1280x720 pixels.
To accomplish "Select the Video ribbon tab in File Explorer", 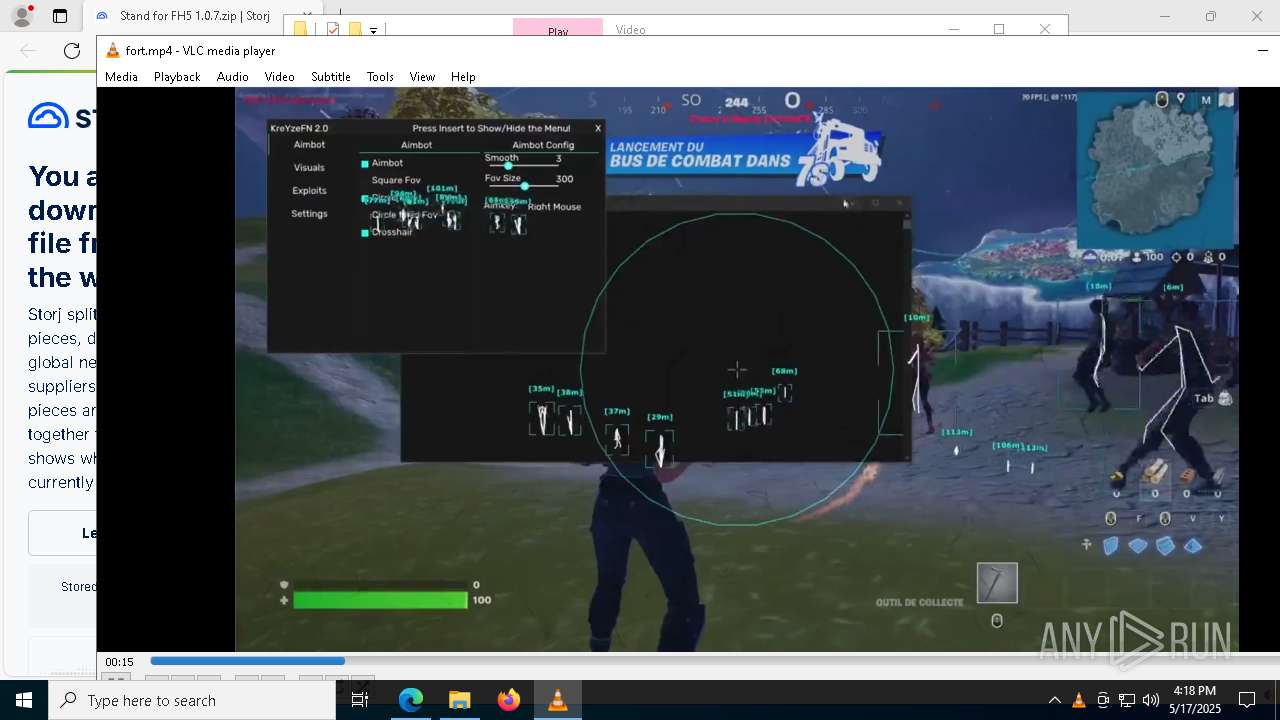I will click(630, 29).
